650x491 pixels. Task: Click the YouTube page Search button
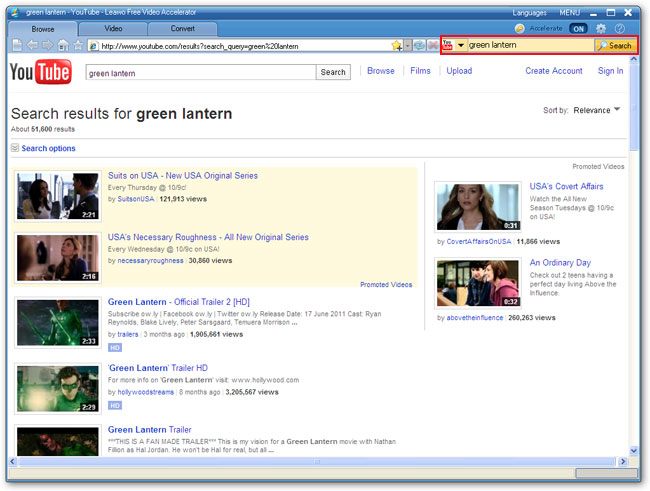[x=333, y=72]
